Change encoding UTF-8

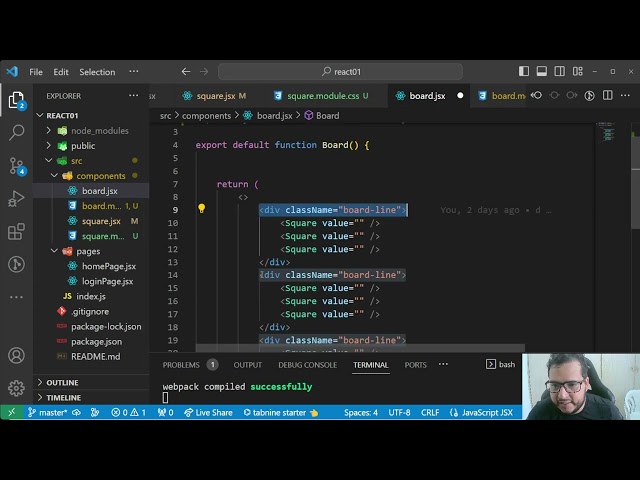[x=399, y=412]
